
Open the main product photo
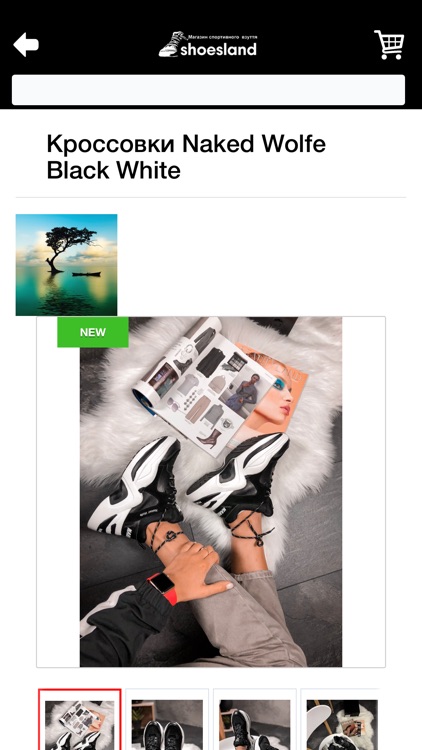[211, 492]
